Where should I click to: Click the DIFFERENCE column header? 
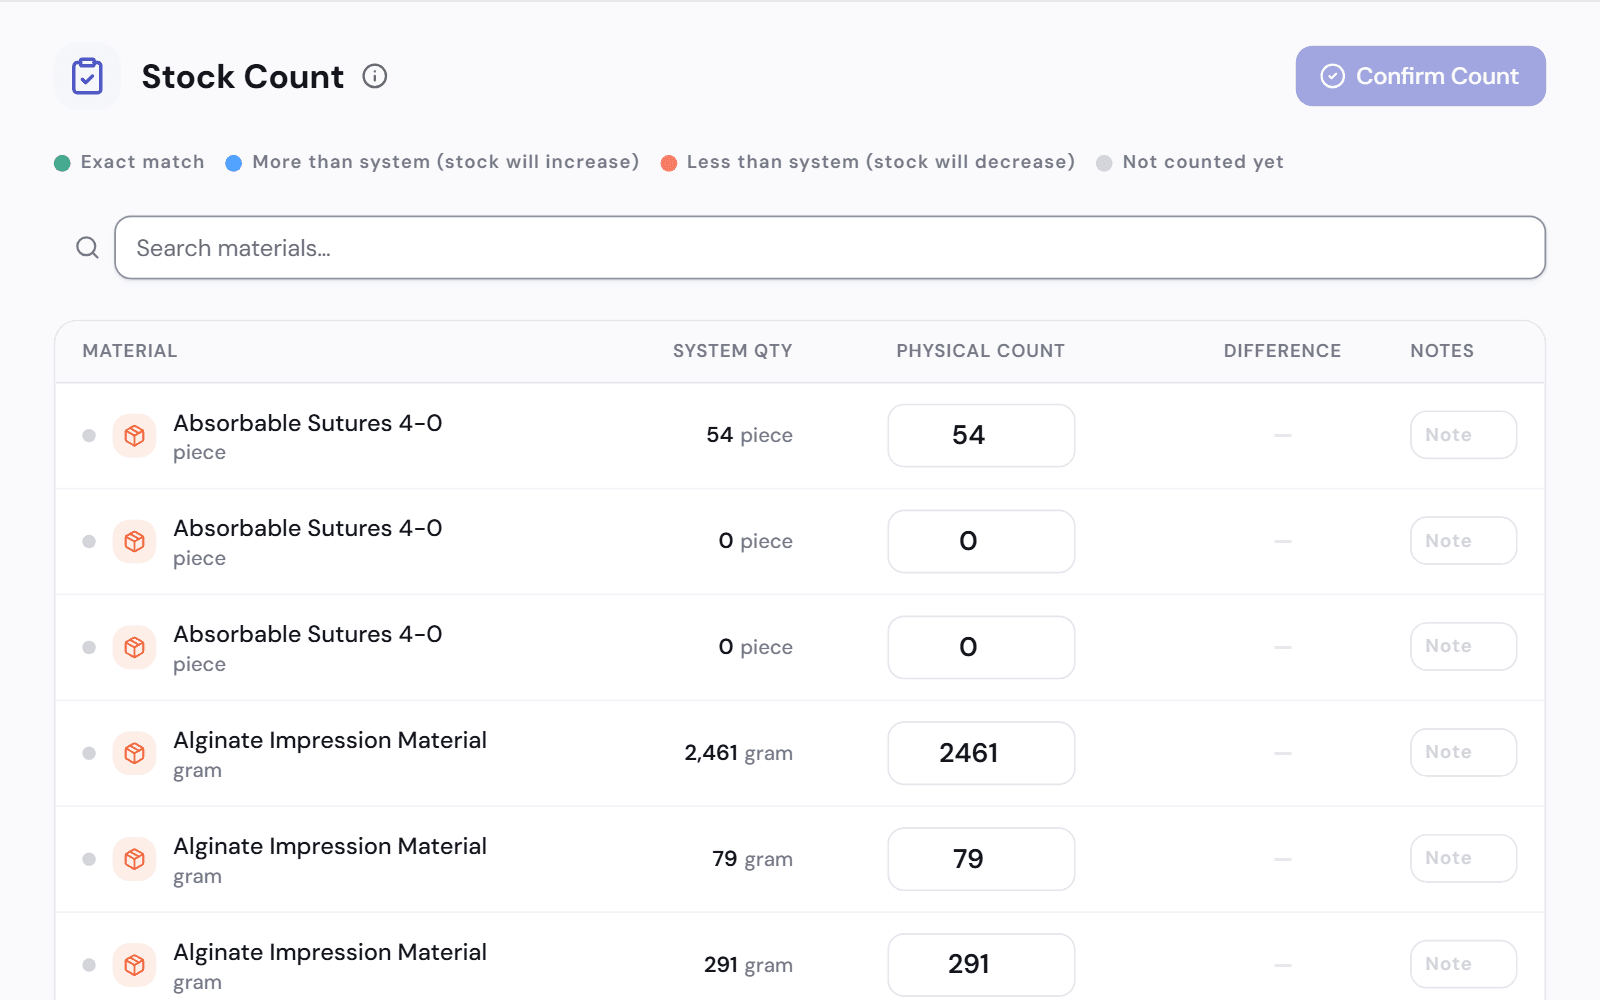[x=1282, y=351]
